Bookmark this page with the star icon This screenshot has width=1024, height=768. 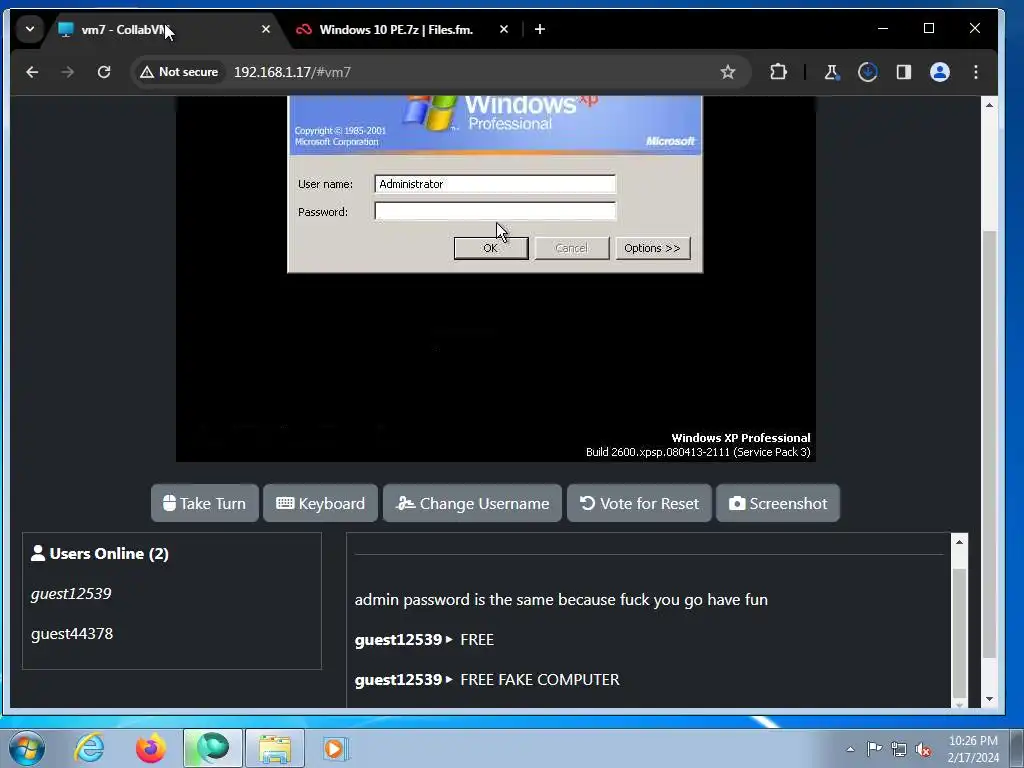pyautogui.click(x=728, y=72)
